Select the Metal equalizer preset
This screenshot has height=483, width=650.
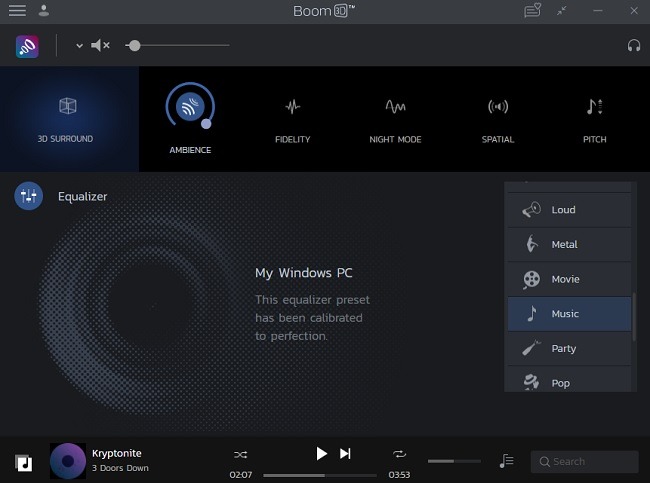pyautogui.click(x=569, y=245)
